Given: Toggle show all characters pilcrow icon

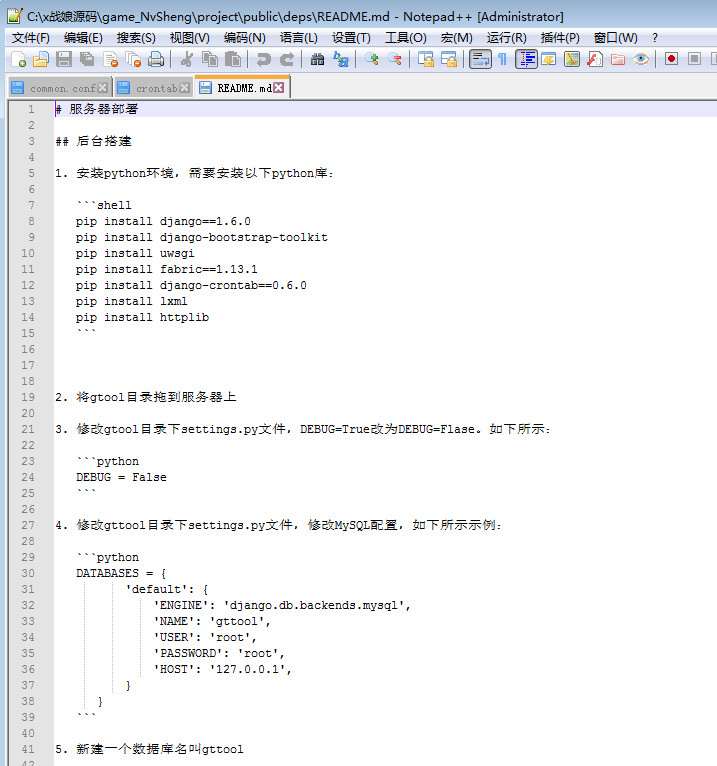Looking at the screenshot, I should (x=502, y=60).
